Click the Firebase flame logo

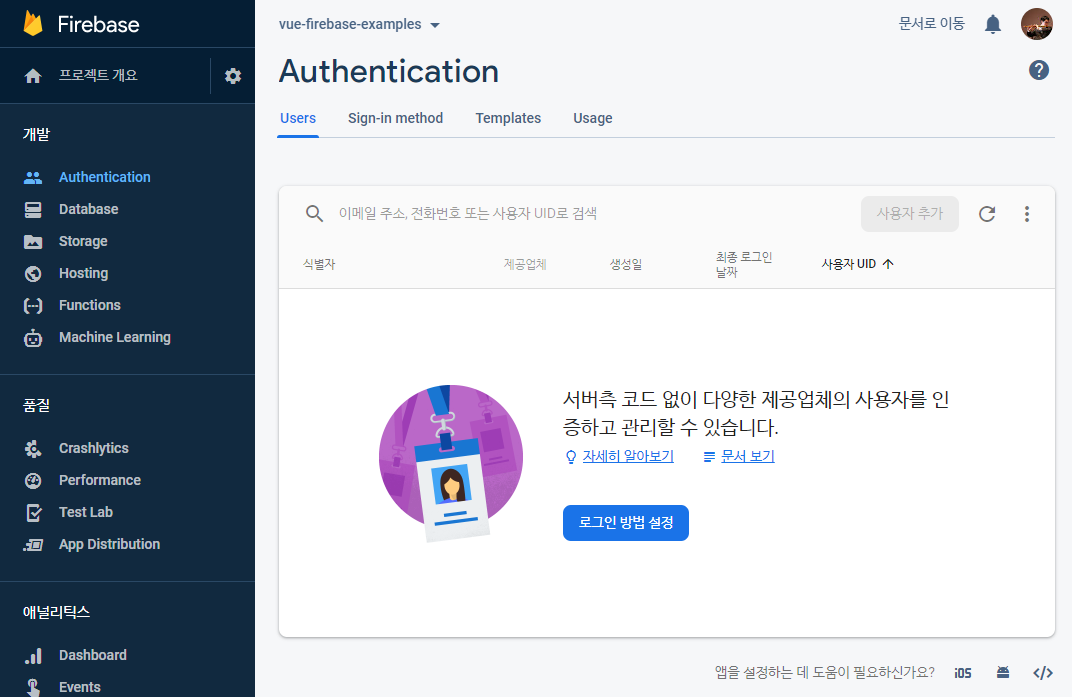(x=32, y=24)
